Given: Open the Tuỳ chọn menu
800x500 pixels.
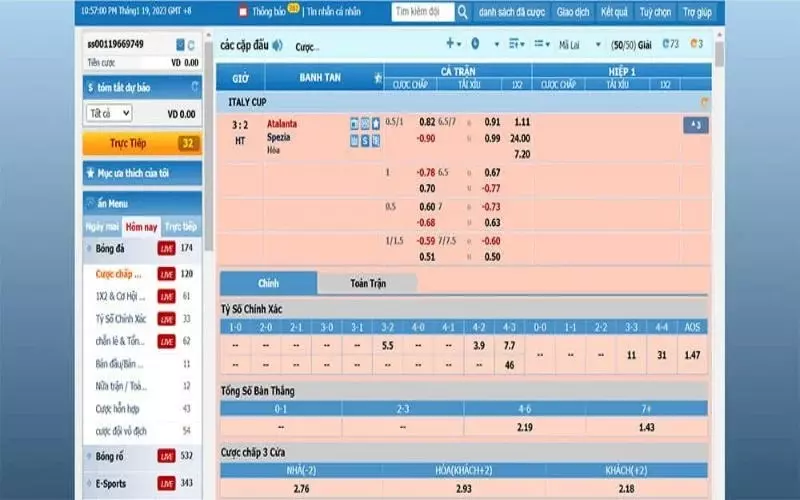Looking at the screenshot, I should (x=656, y=12).
